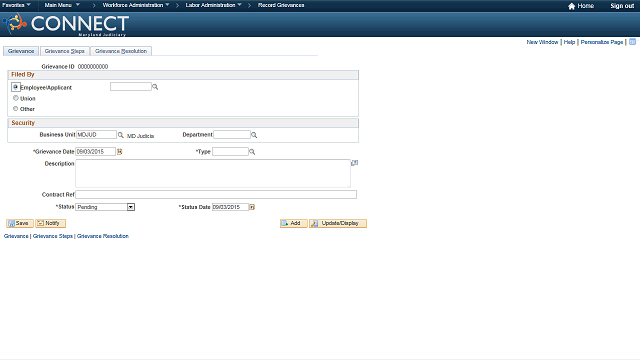The width and height of the screenshot is (640, 360).
Task: Open the Description field pop-out editor icon
Action: point(354,162)
